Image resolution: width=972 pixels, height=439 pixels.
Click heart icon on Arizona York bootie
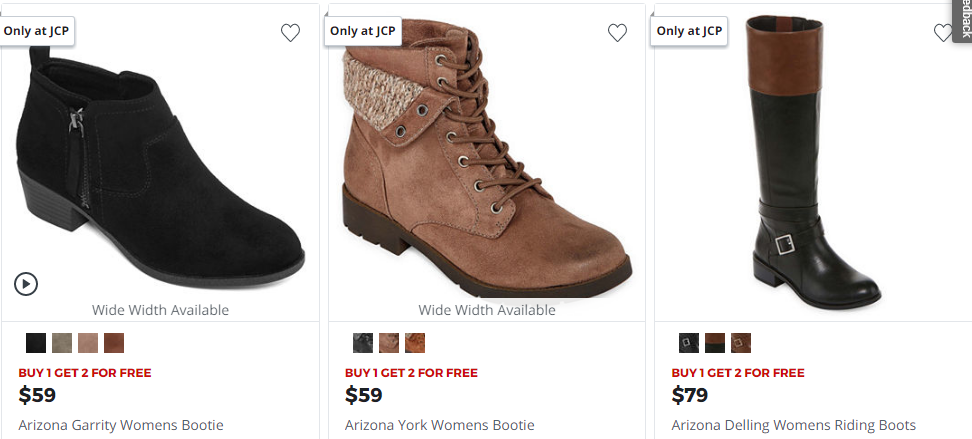coord(617,33)
